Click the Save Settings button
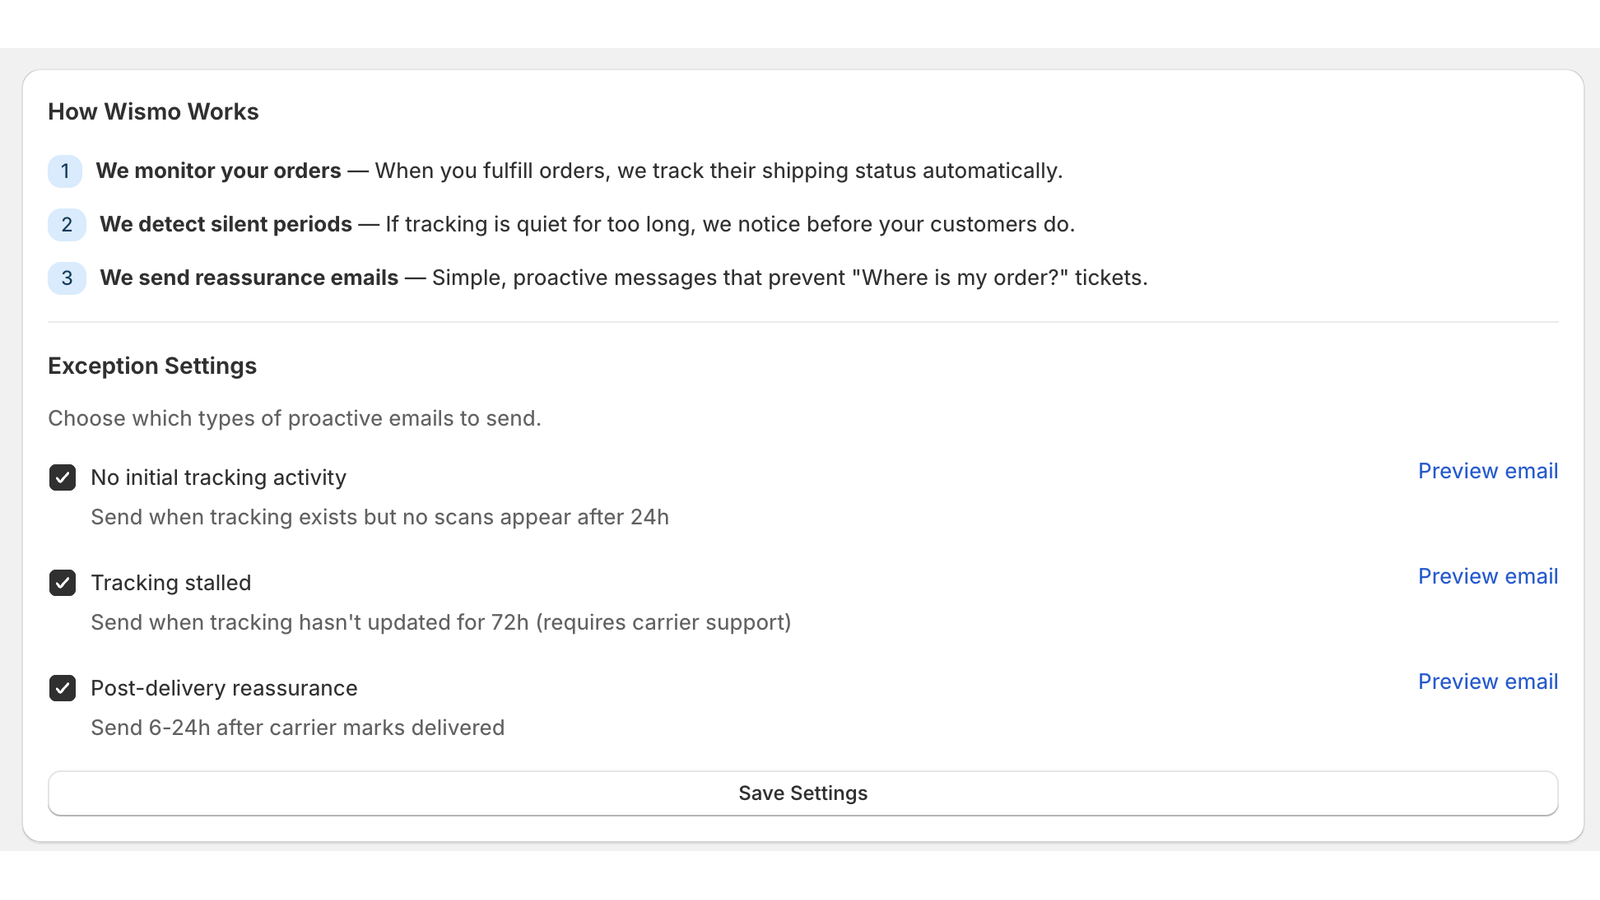This screenshot has width=1600, height=900. (x=802, y=792)
